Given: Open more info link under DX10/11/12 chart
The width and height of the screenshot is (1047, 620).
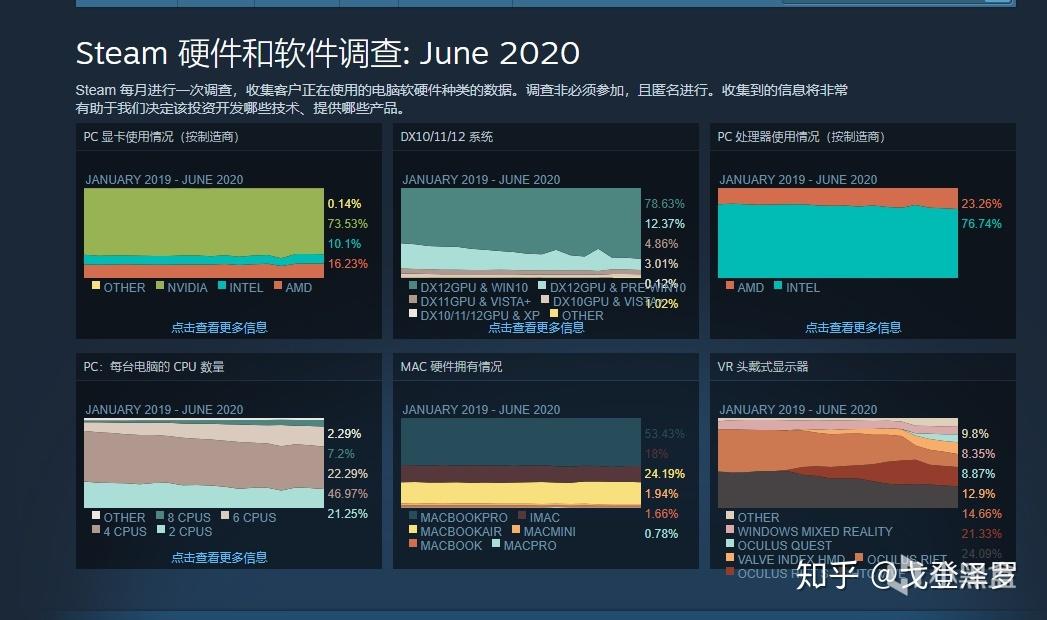Looking at the screenshot, I should click(536, 327).
